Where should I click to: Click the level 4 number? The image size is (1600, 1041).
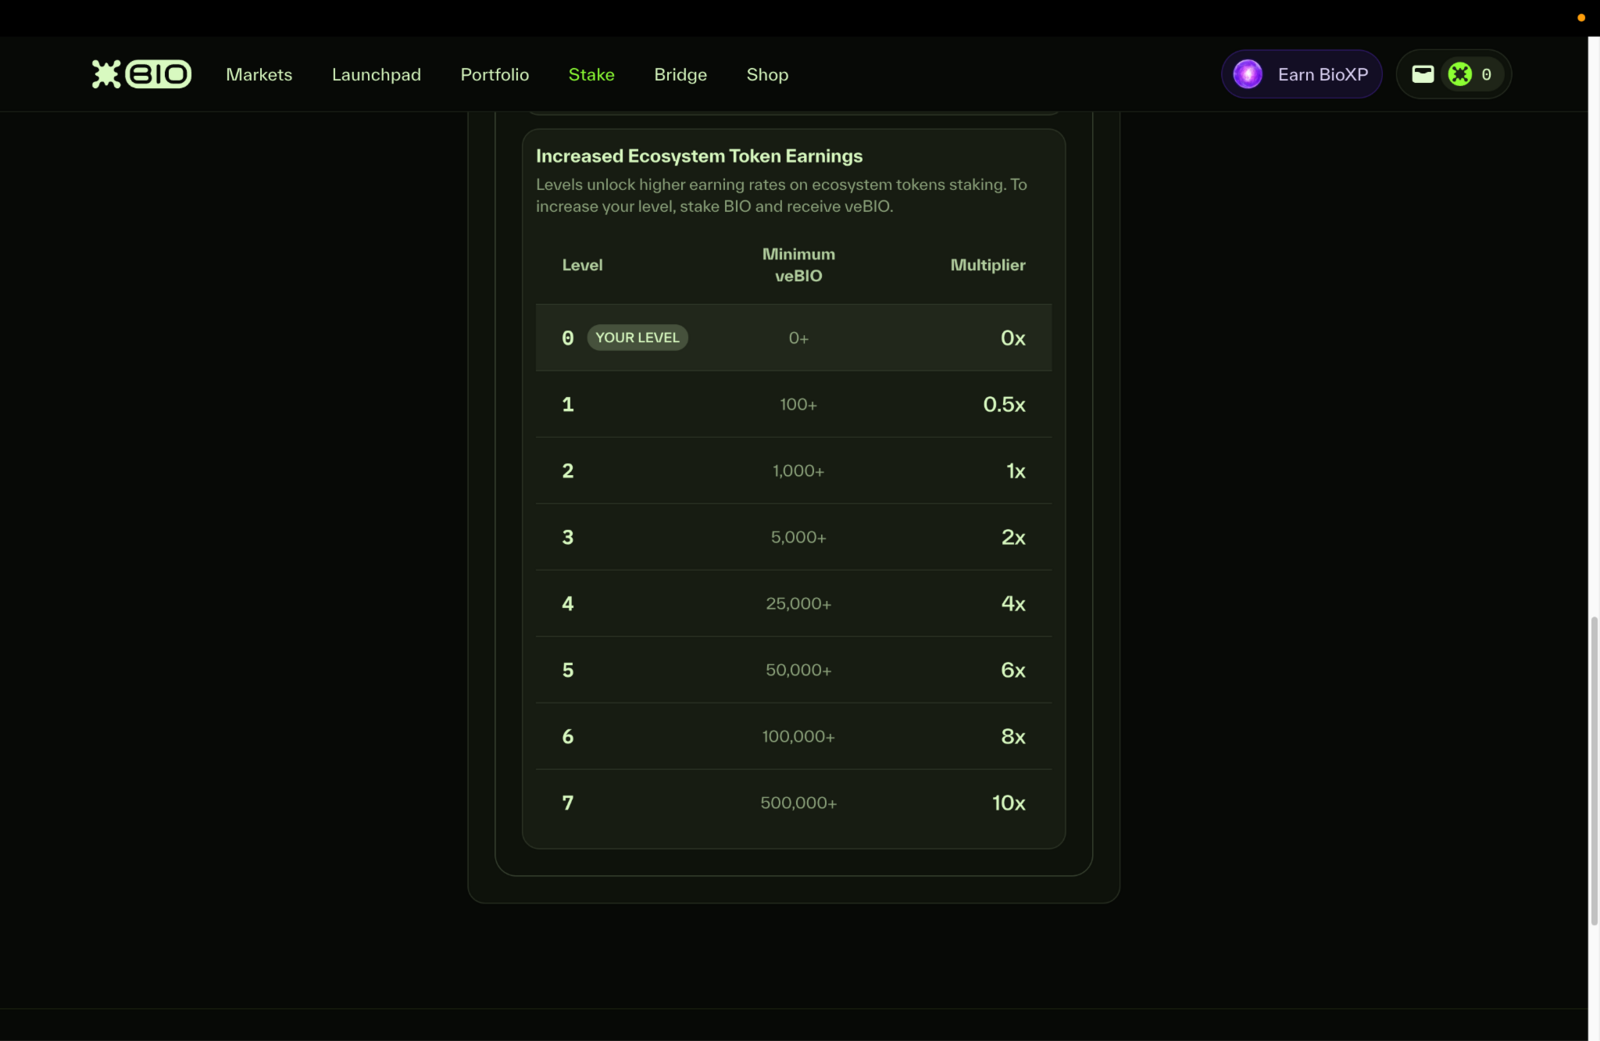click(x=568, y=603)
